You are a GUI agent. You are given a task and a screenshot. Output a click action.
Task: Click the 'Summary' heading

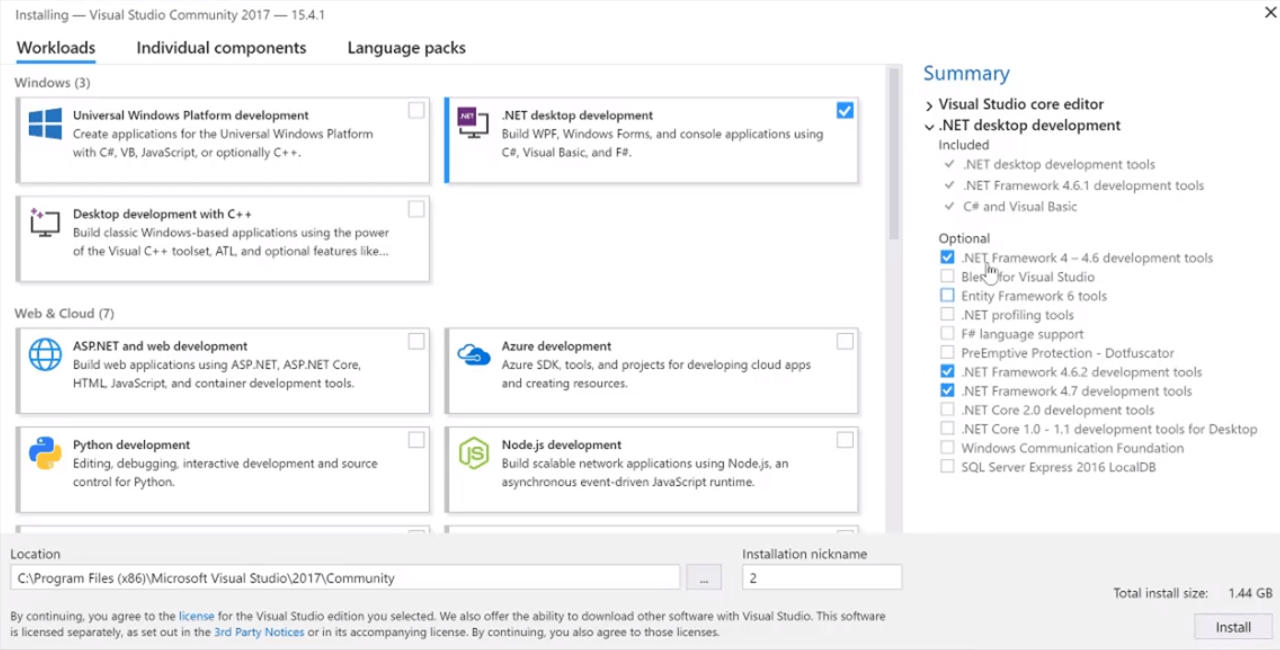[966, 73]
